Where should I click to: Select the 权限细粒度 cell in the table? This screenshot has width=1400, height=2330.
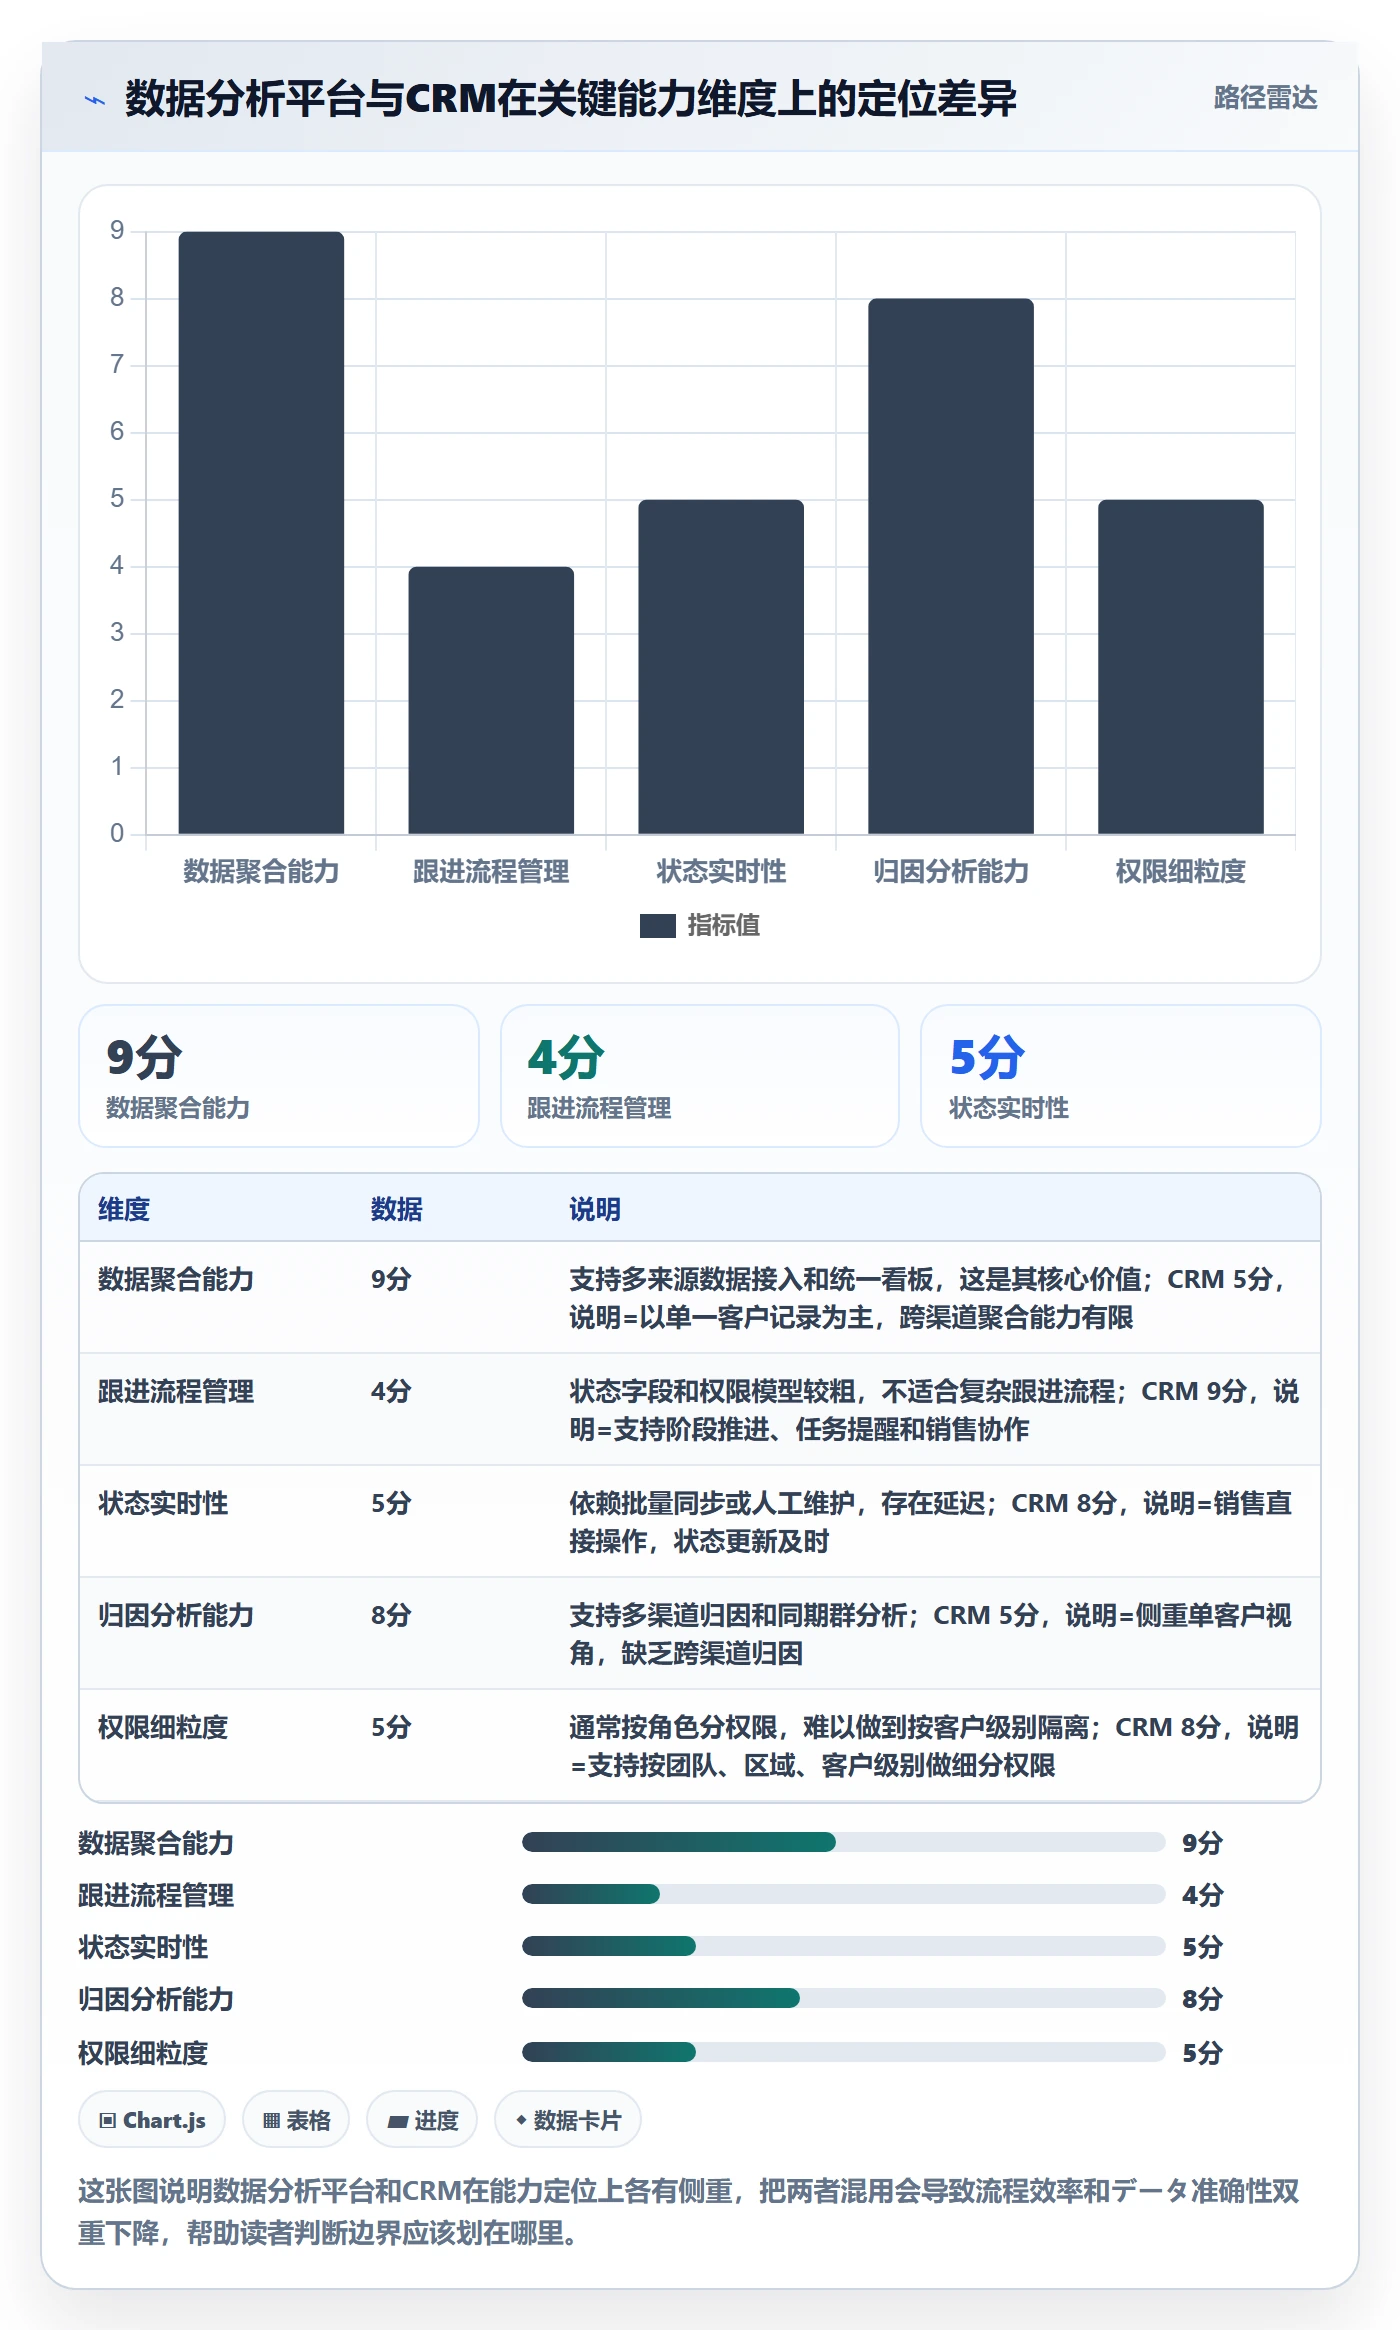[x=163, y=1727]
